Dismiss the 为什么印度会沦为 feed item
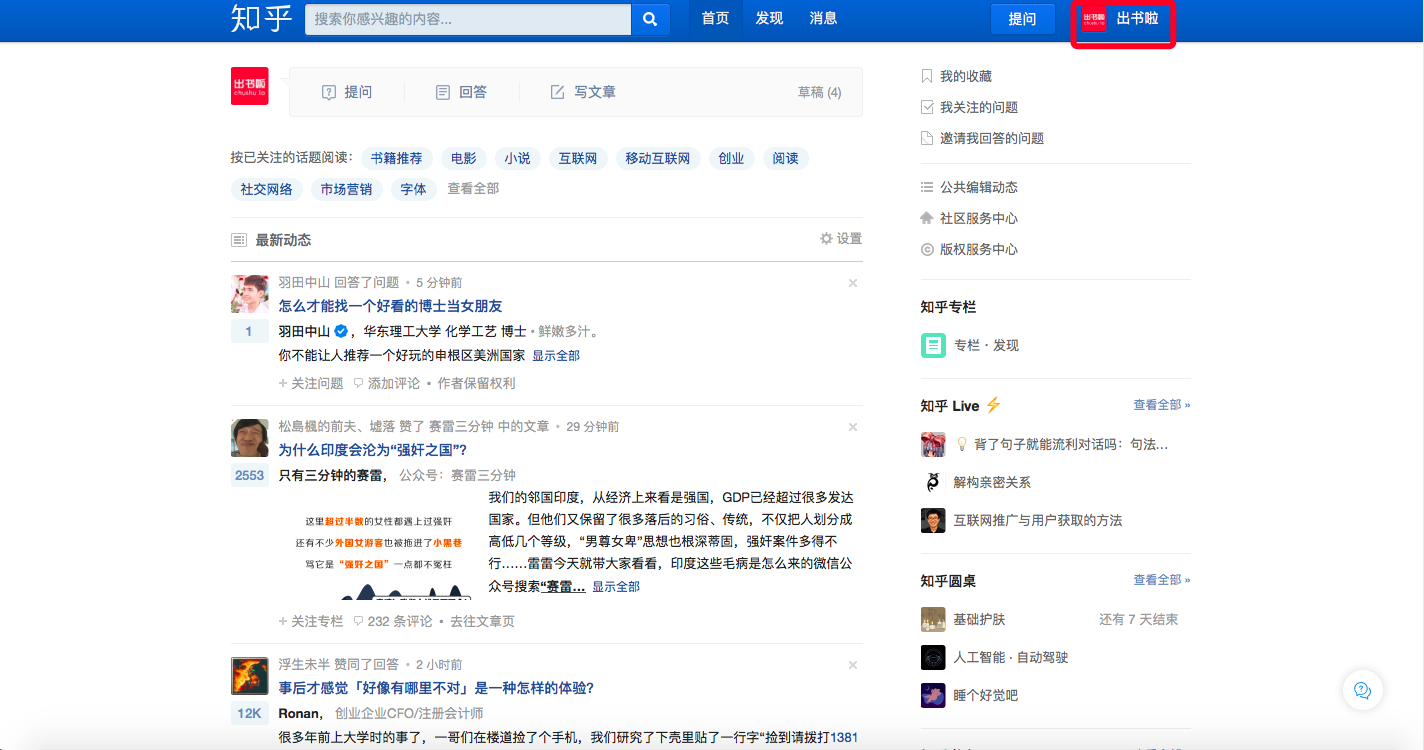The height and width of the screenshot is (750, 1424). pos(853,427)
